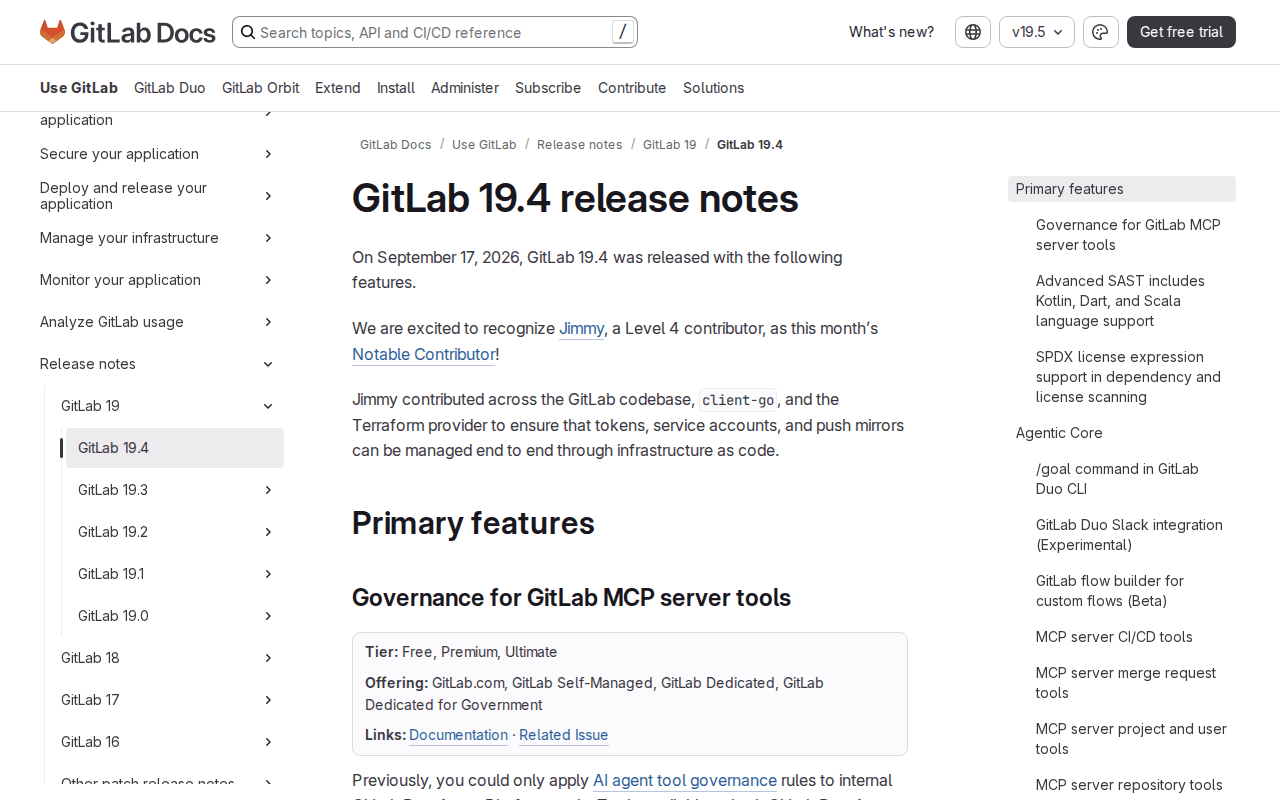1280x800 pixels.
Task: Follow AI agent tool governance link
Action: click(685, 781)
